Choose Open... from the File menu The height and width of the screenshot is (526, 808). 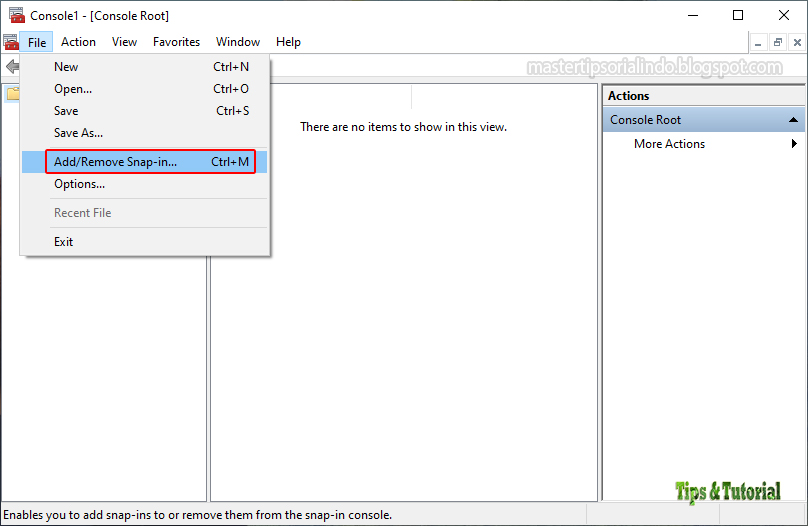[x=145, y=89]
